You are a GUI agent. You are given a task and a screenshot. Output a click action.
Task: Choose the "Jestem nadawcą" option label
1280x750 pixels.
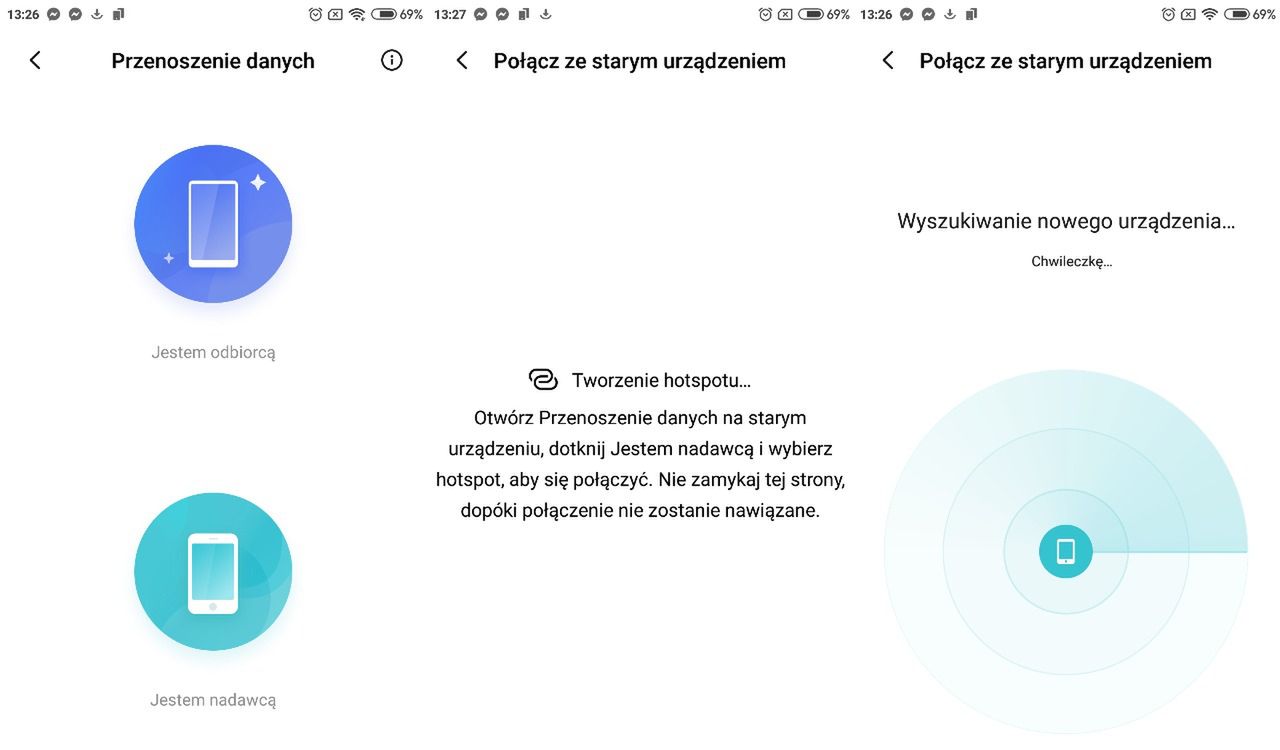point(213,700)
